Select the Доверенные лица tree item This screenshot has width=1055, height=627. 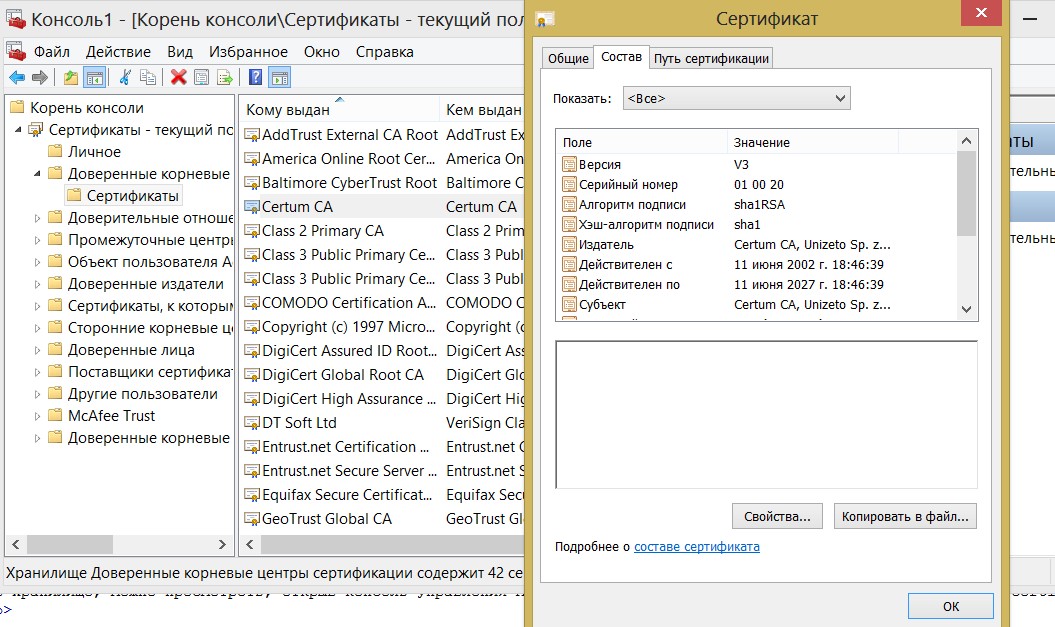click(131, 350)
